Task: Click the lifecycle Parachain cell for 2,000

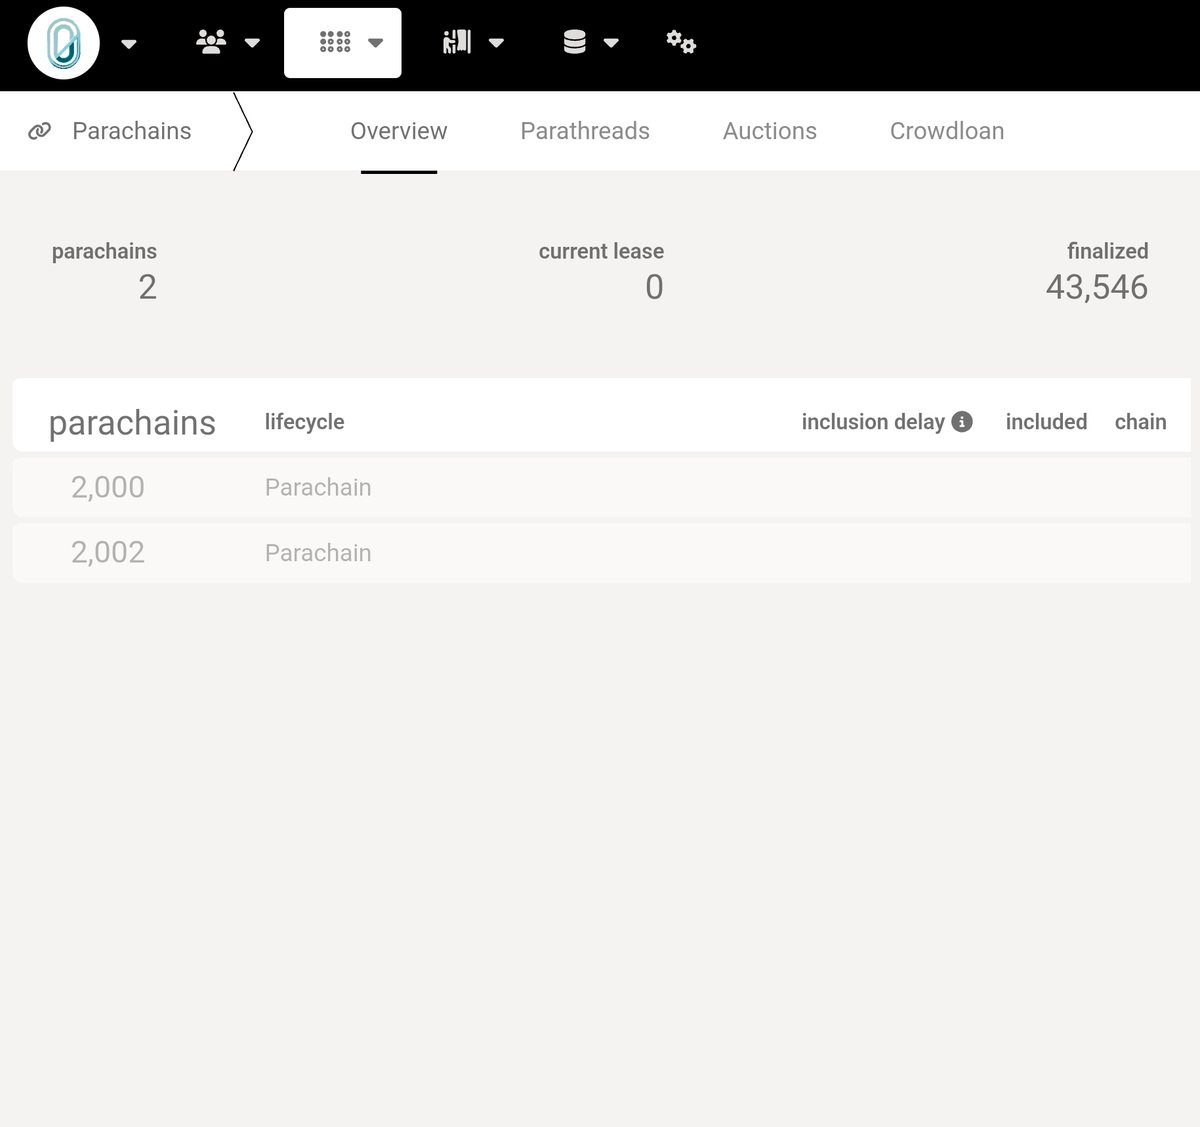Action: pos(318,487)
